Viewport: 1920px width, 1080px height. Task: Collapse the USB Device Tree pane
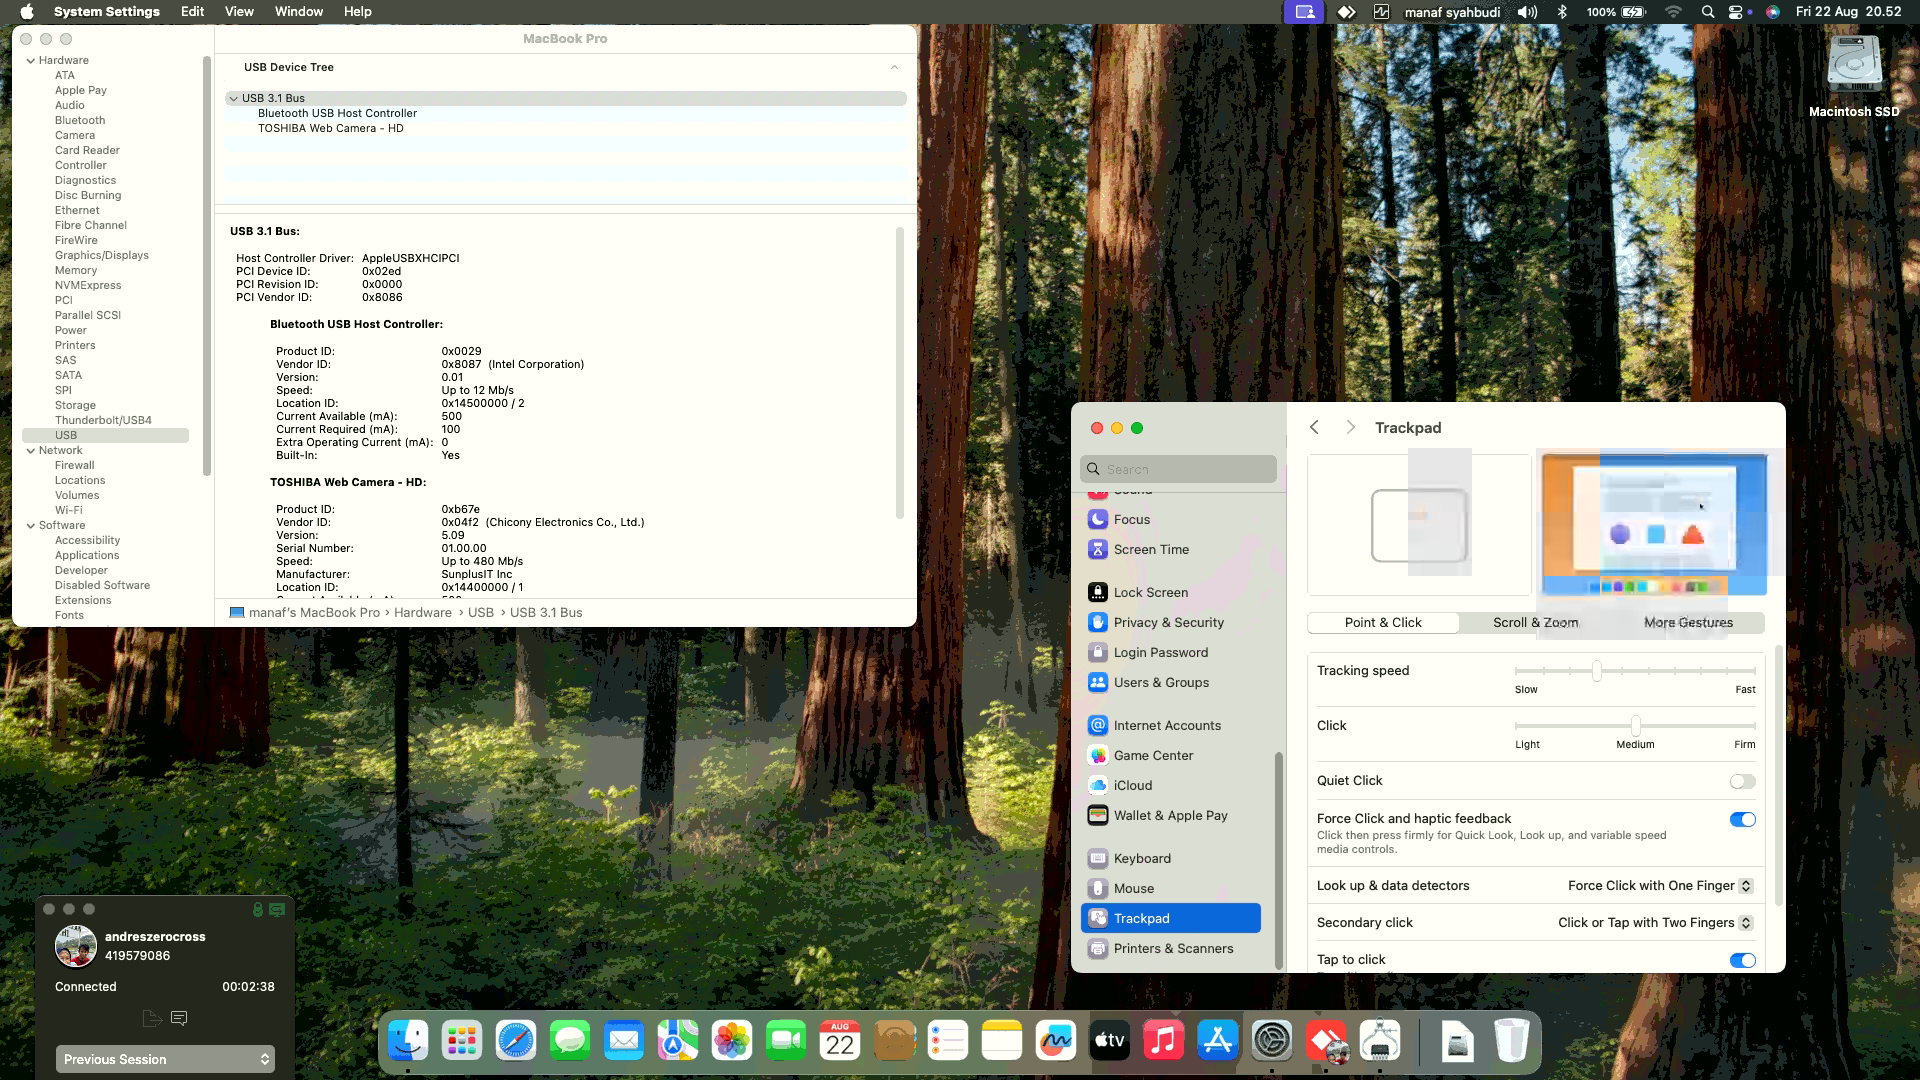894,67
